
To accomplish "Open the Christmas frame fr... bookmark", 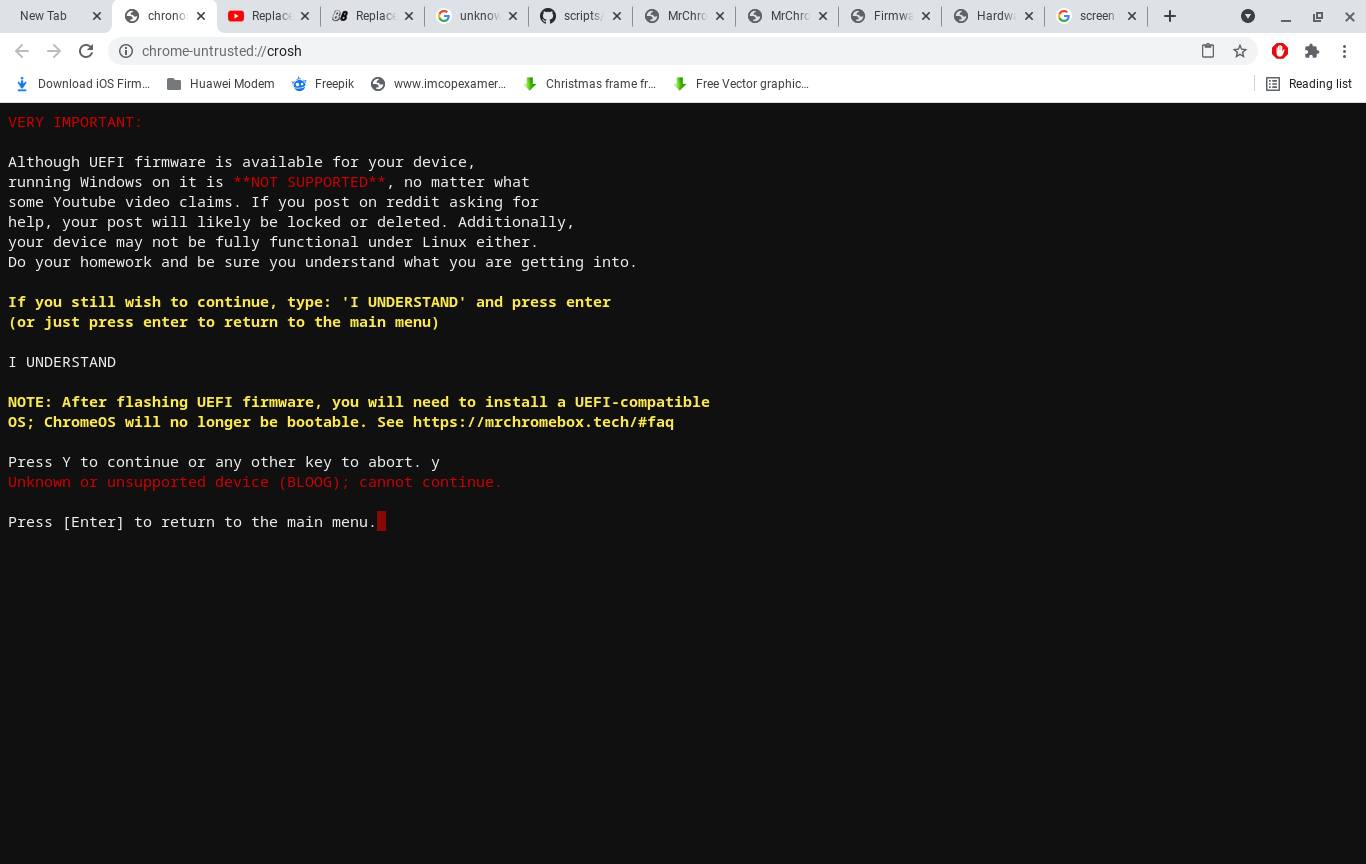I will click(x=589, y=84).
